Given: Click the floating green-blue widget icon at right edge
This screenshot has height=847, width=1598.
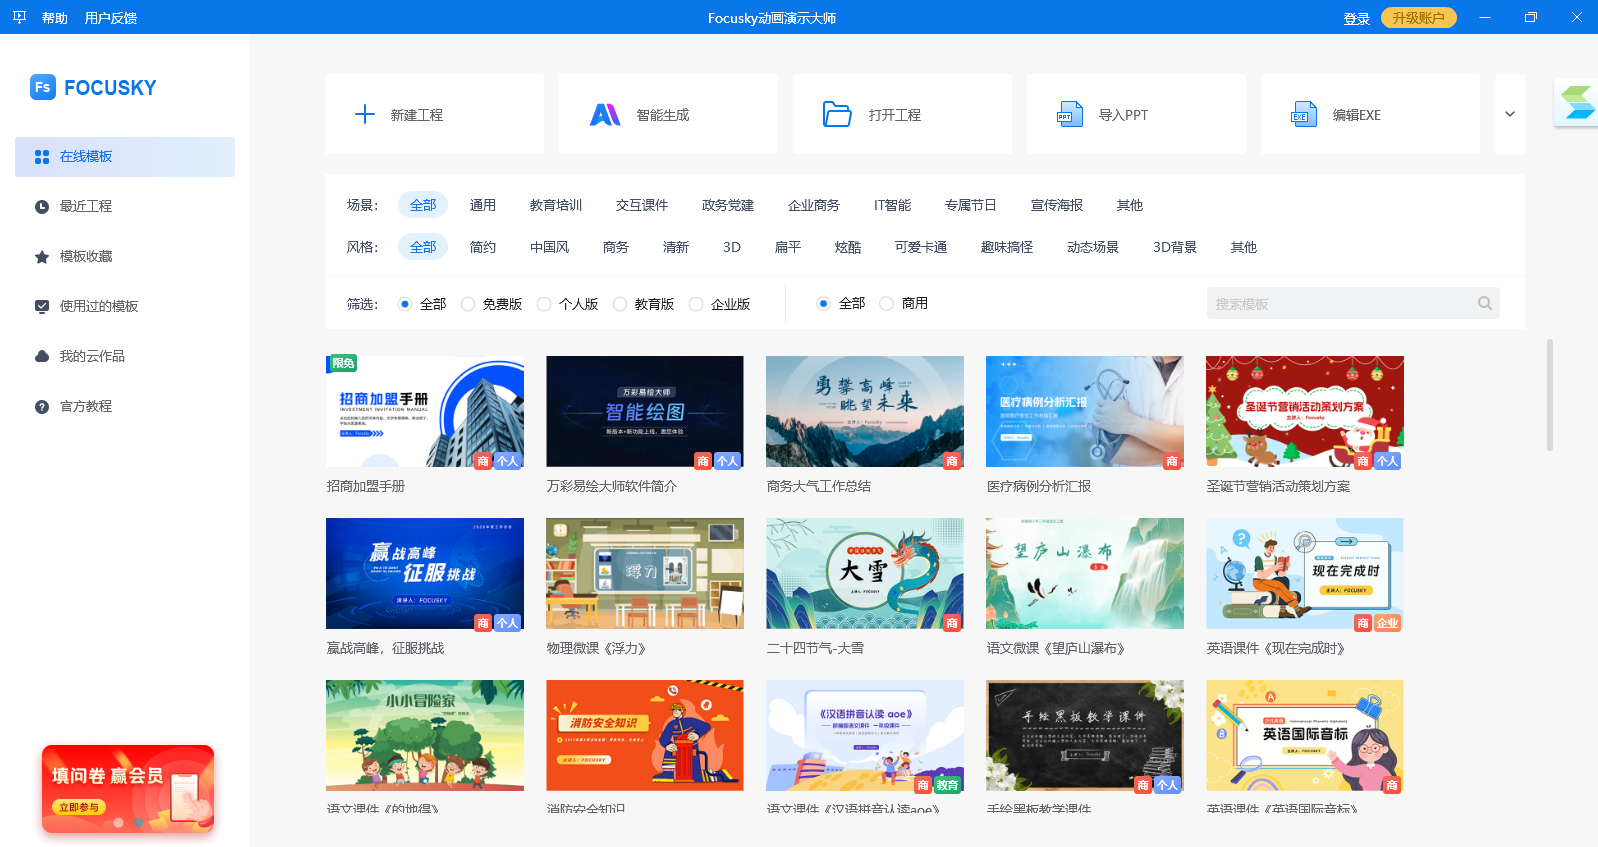Looking at the screenshot, I should tap(1577, 102).
